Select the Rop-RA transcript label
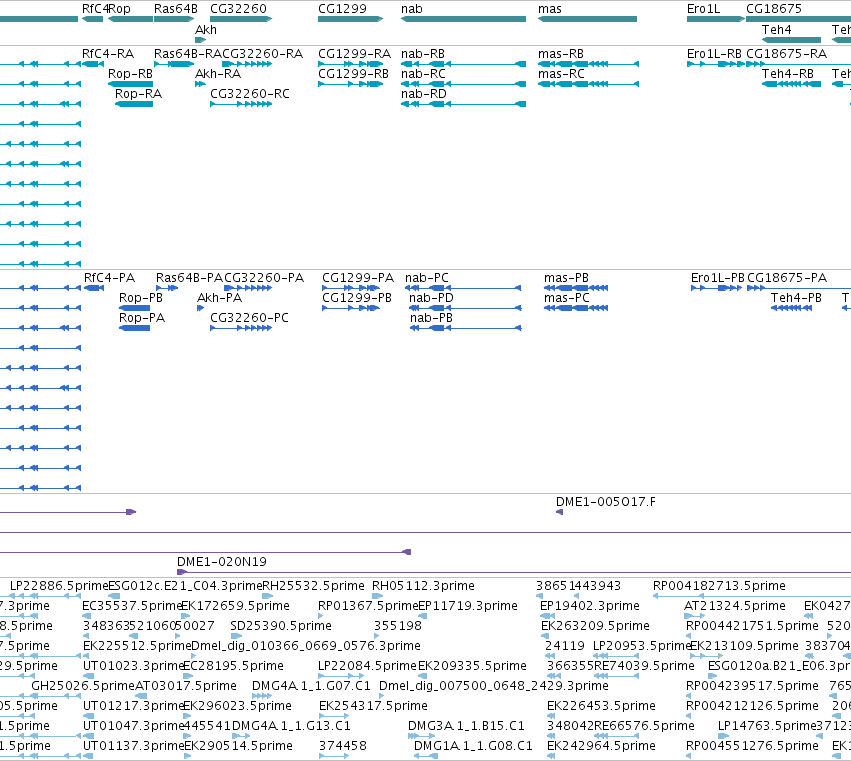This screenshot has height=761, width=851. tap(138, 94)
